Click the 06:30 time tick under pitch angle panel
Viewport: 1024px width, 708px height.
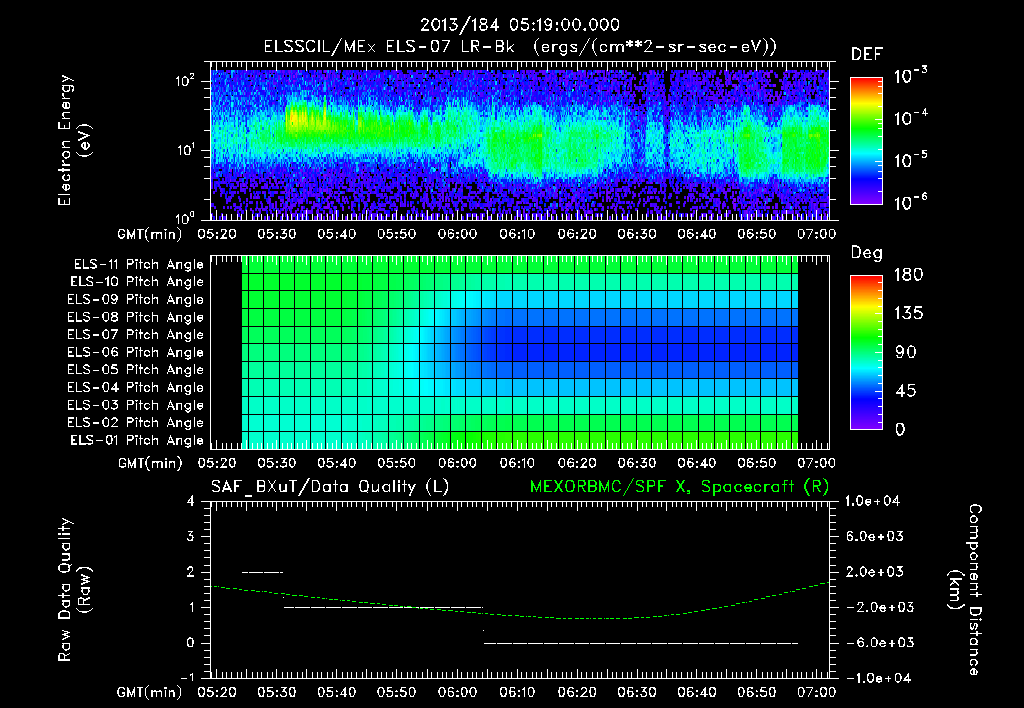click(x=637, y=463)
